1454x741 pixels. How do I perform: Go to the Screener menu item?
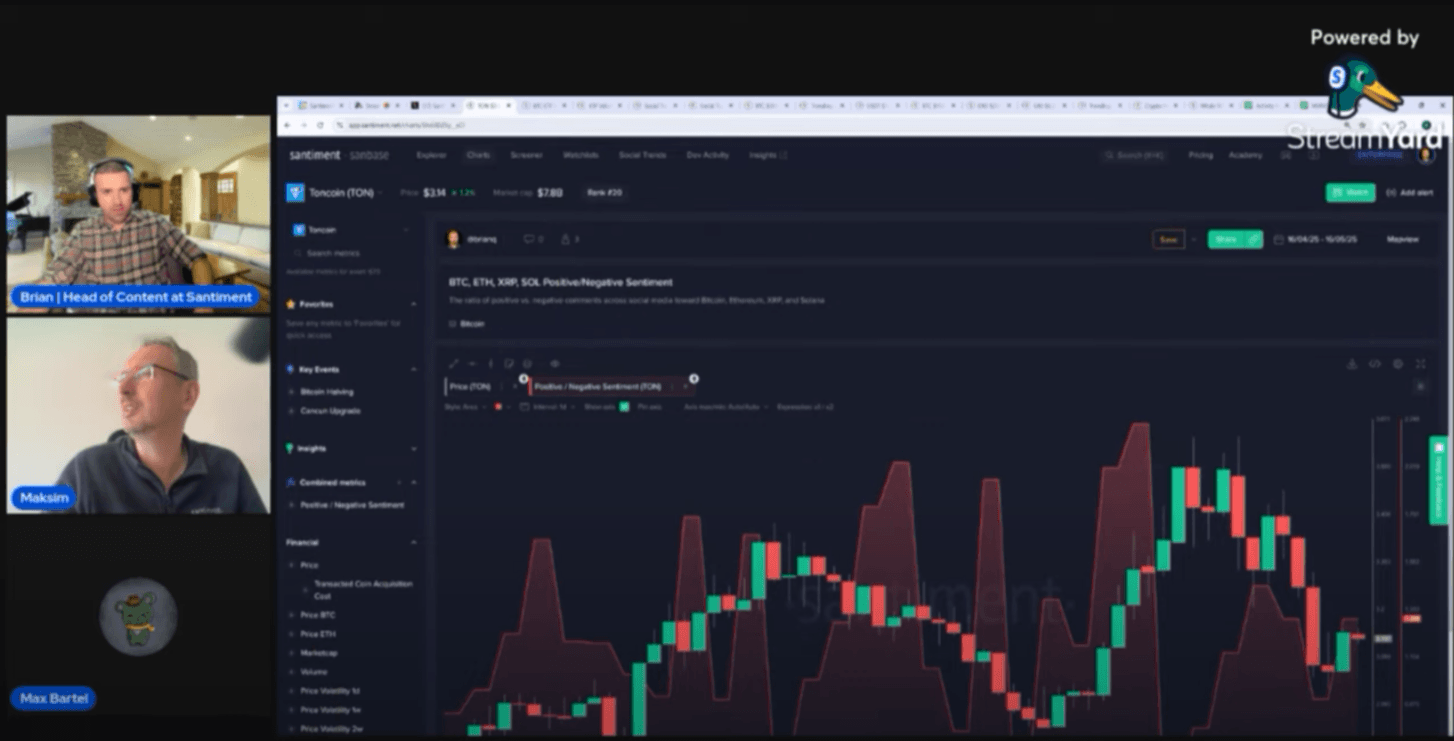point(526,155)
